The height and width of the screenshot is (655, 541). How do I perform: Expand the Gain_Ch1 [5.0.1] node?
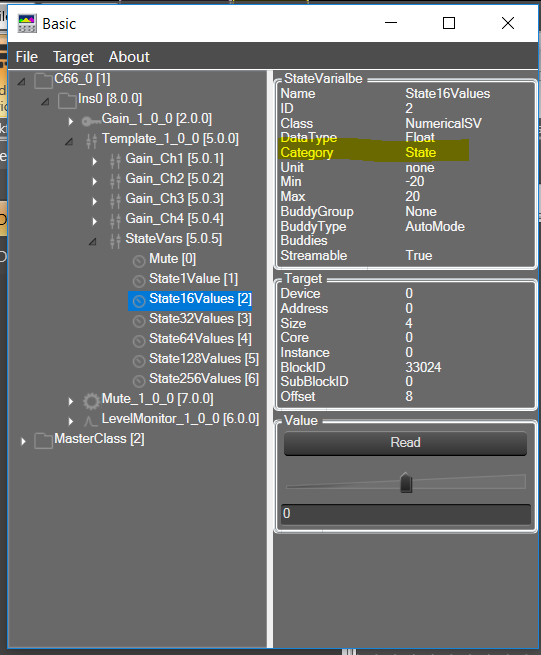pyautogui.click(x=95, y=161)
